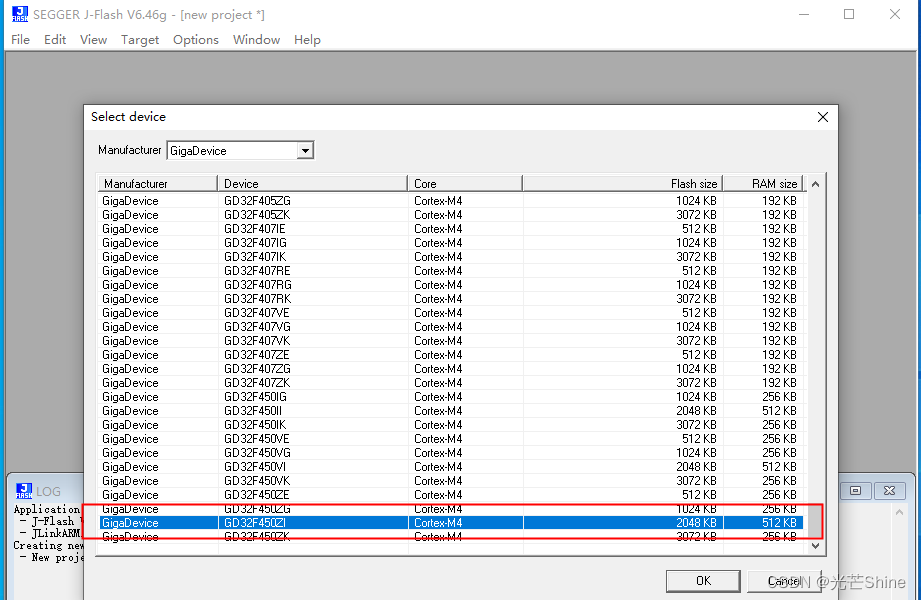Open the Edit menu

coord(55,39)
